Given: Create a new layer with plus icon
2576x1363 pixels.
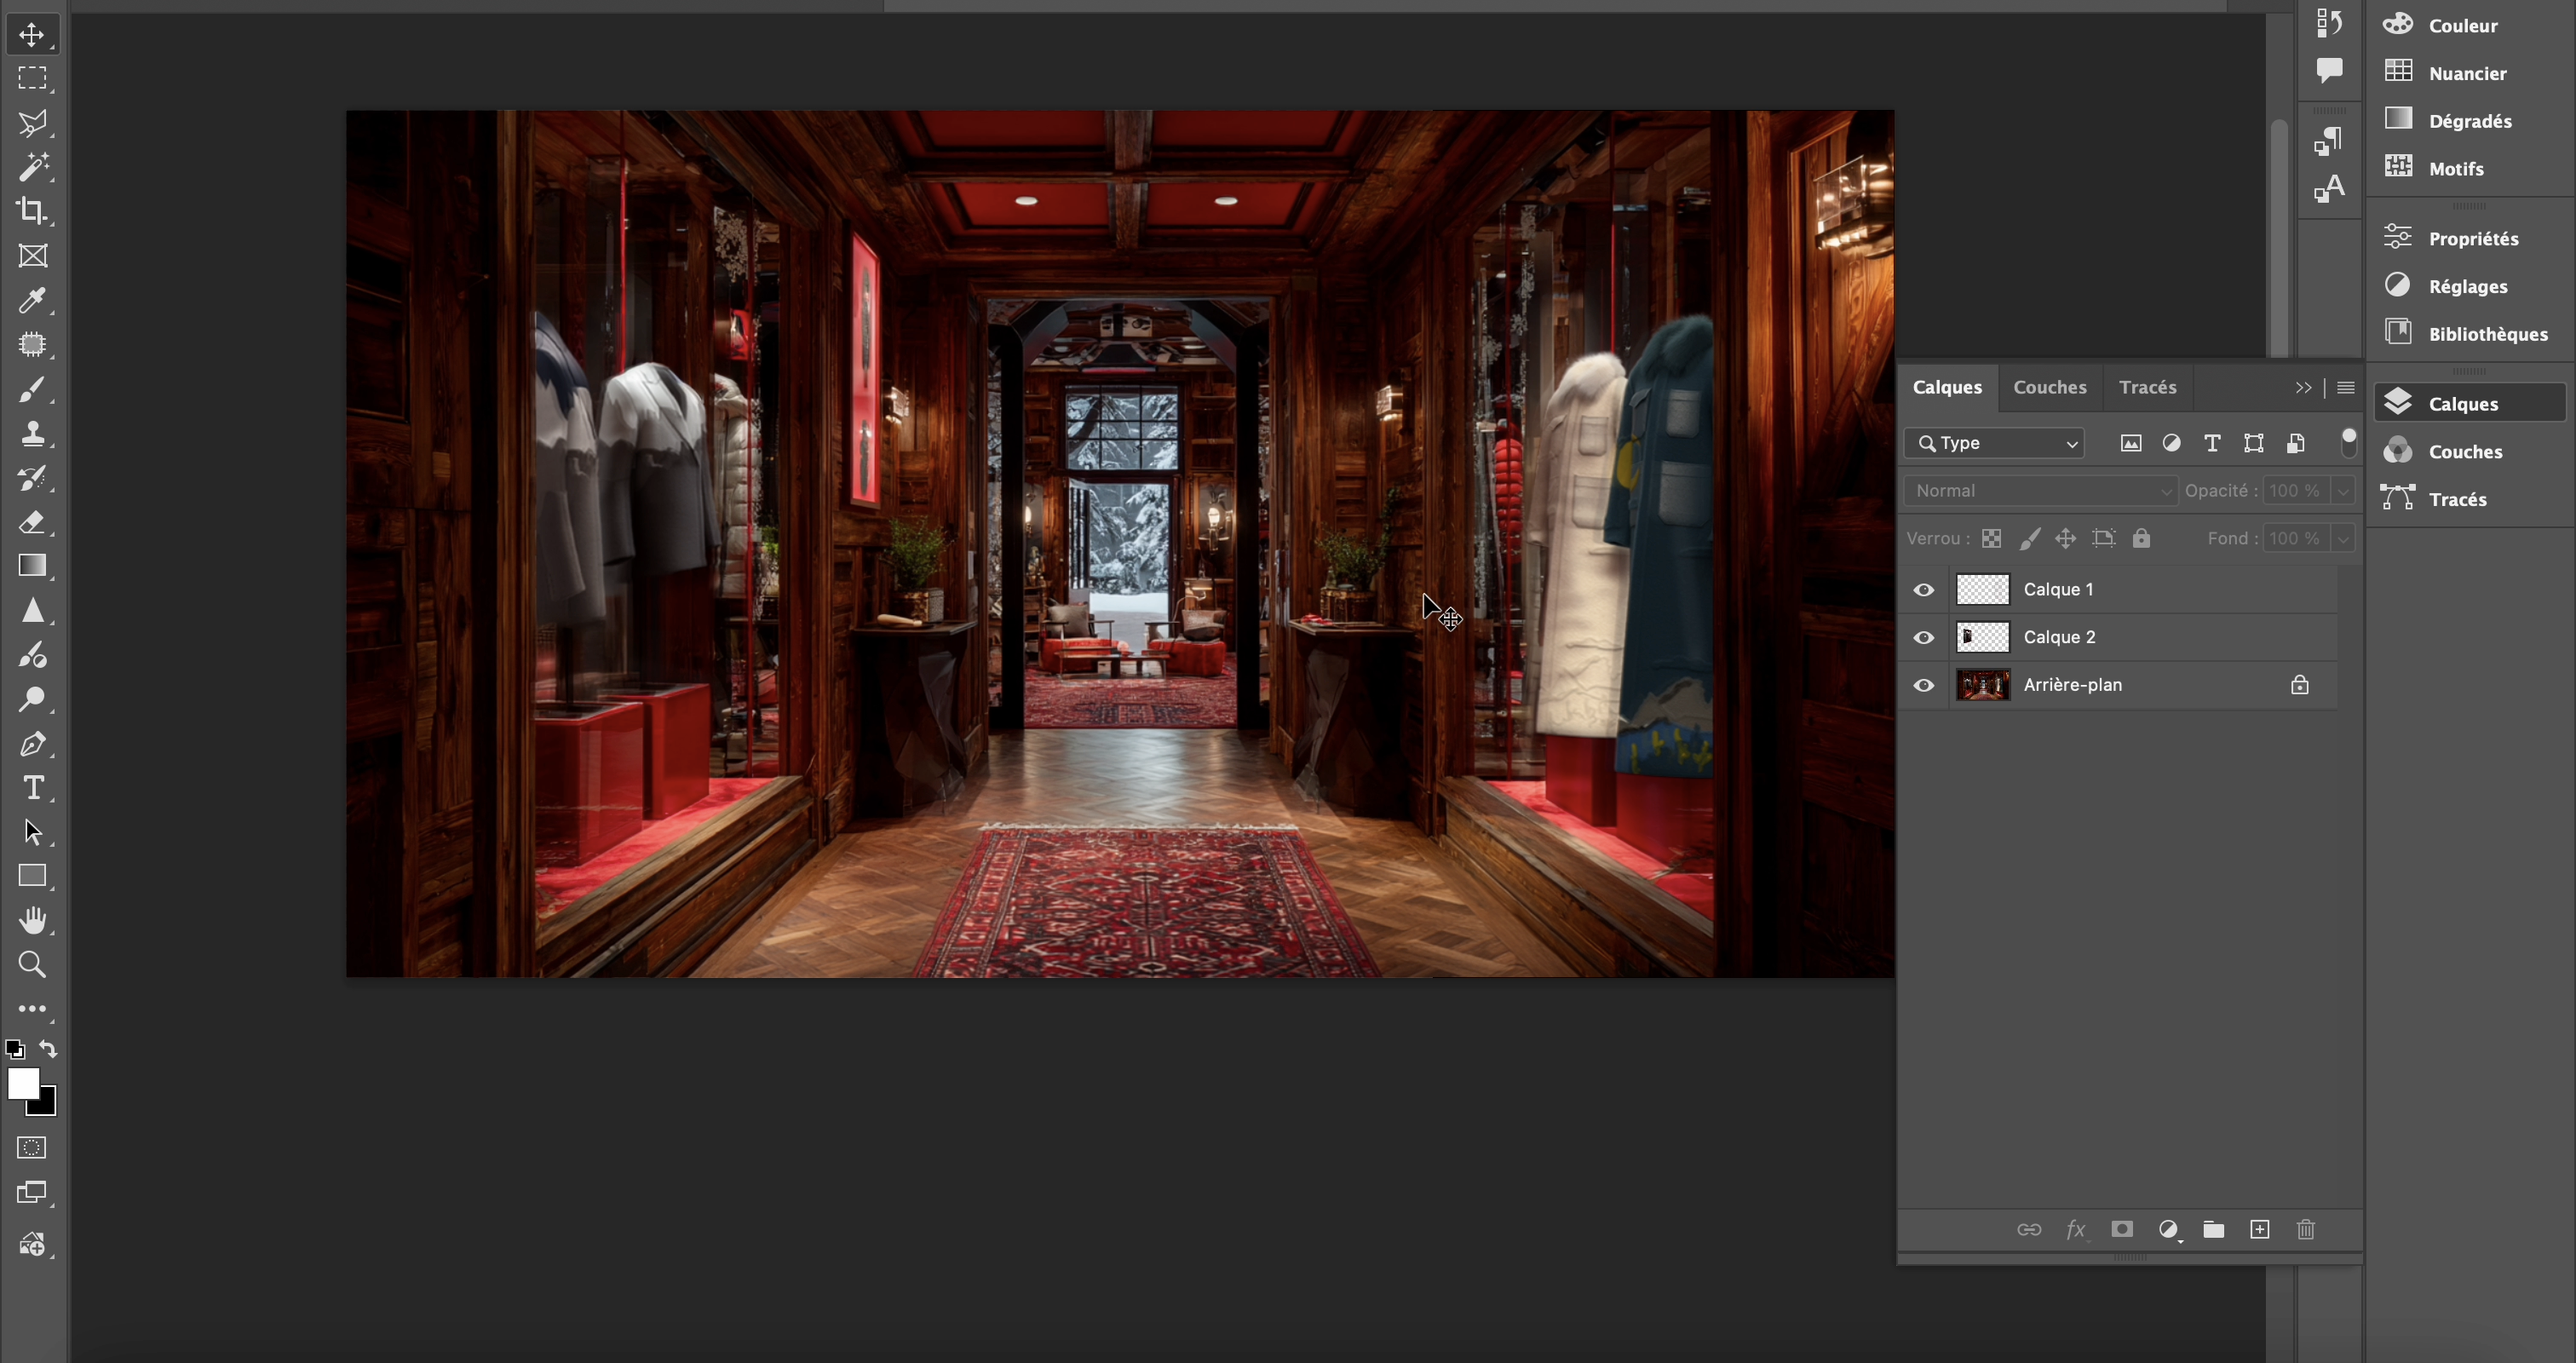Looking at the screenshot, I should pos(2259,1229).
